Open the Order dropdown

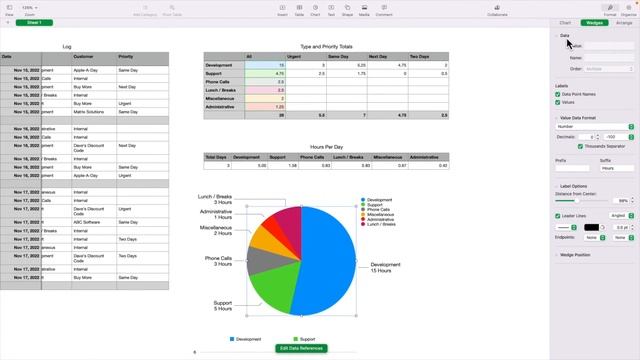coord(609,69)
